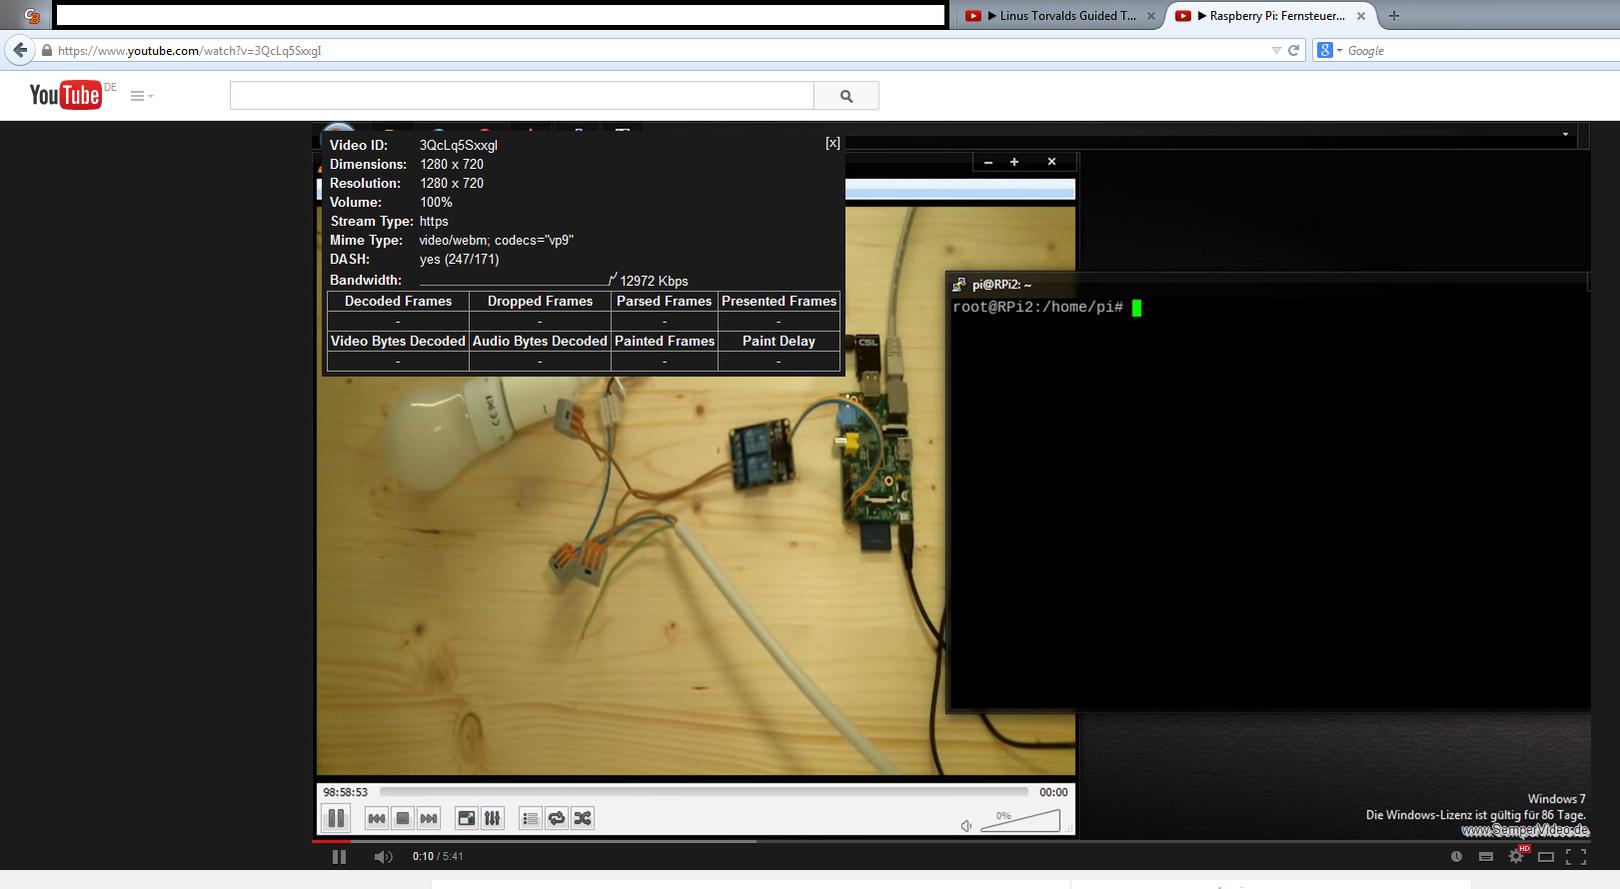Click the YouTube search magnifier button
The width and height of the screenshot is (1620, 889).
pyautogui.click(x=846, y=96)
